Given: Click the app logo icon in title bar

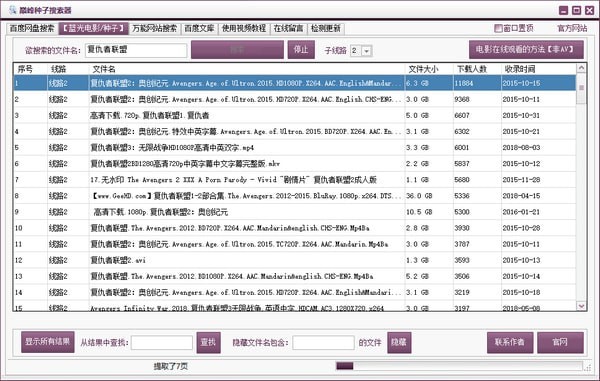Looking at the screenshot, I should (12, 10).
